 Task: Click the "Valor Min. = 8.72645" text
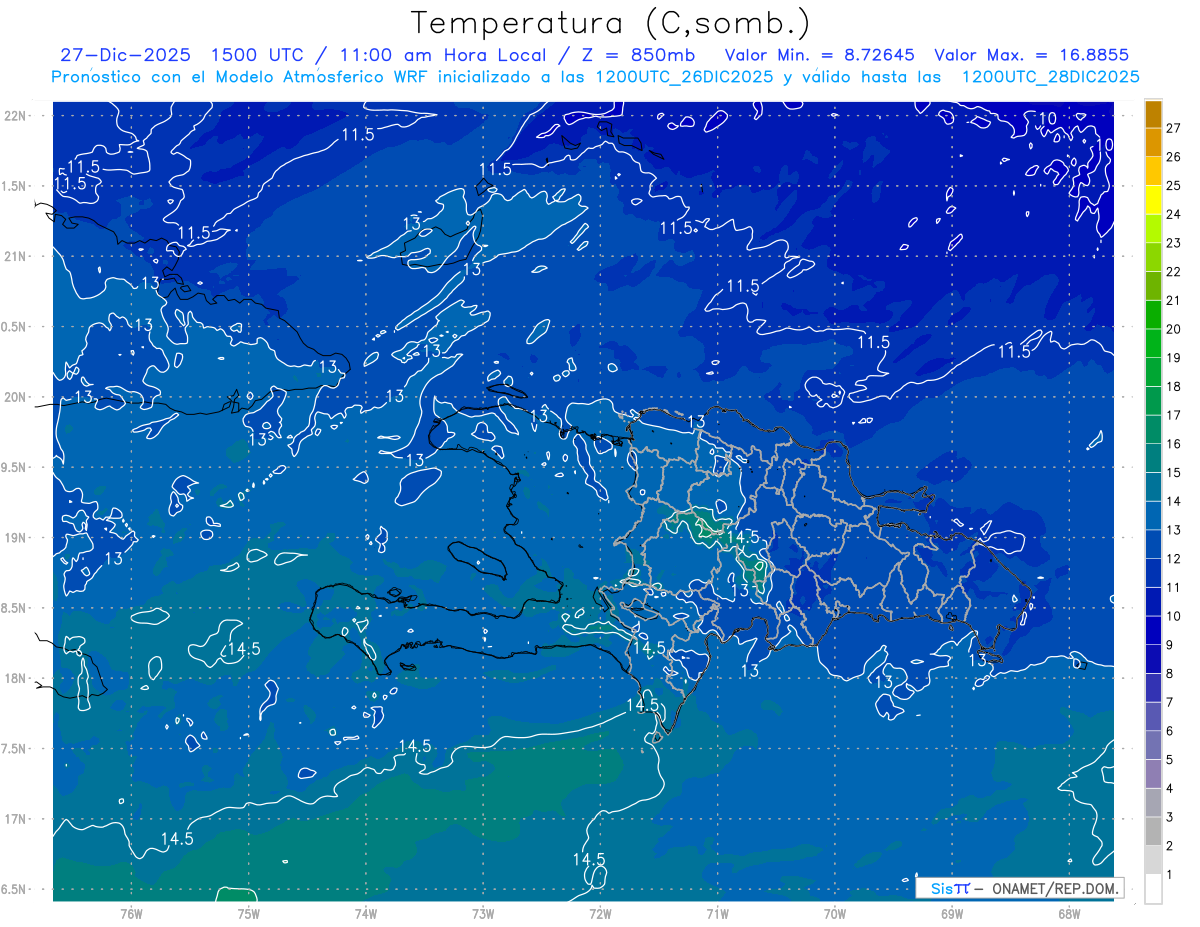coord(819,55)
